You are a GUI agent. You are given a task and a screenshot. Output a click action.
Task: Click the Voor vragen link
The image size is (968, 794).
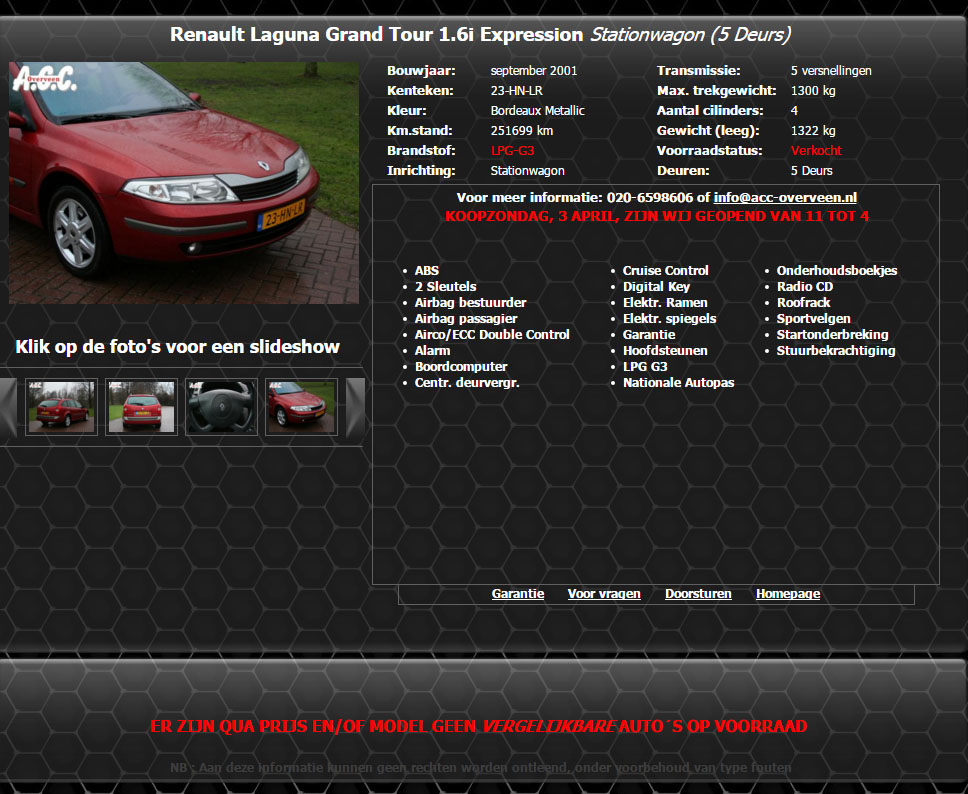pos(604,594)
